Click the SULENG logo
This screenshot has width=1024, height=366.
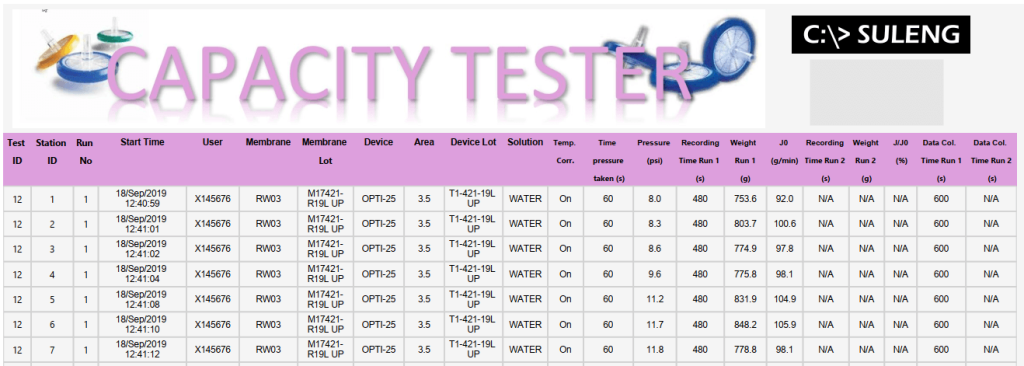(880, 34)
